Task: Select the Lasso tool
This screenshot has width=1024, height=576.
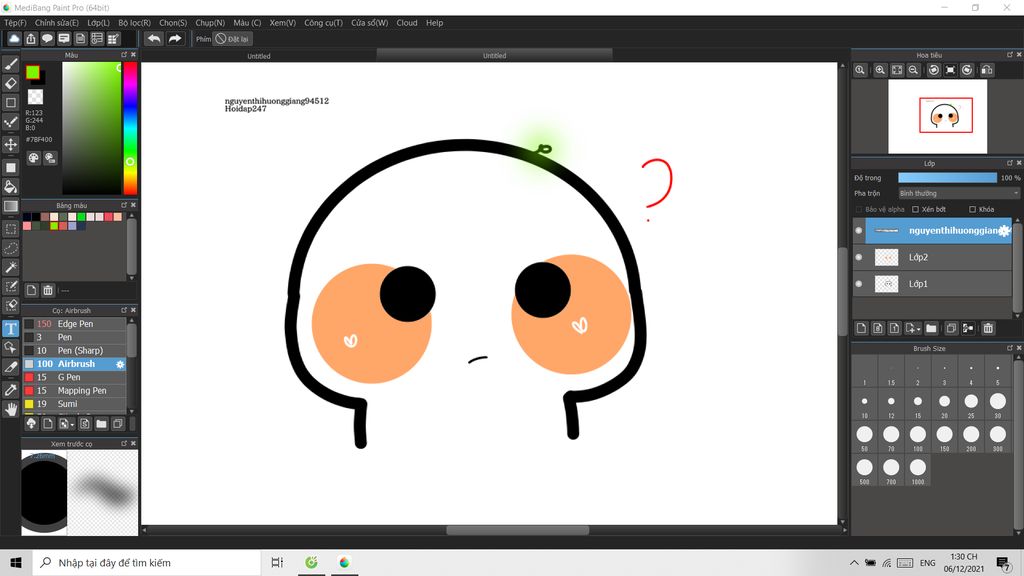Action: pos(10,248)
